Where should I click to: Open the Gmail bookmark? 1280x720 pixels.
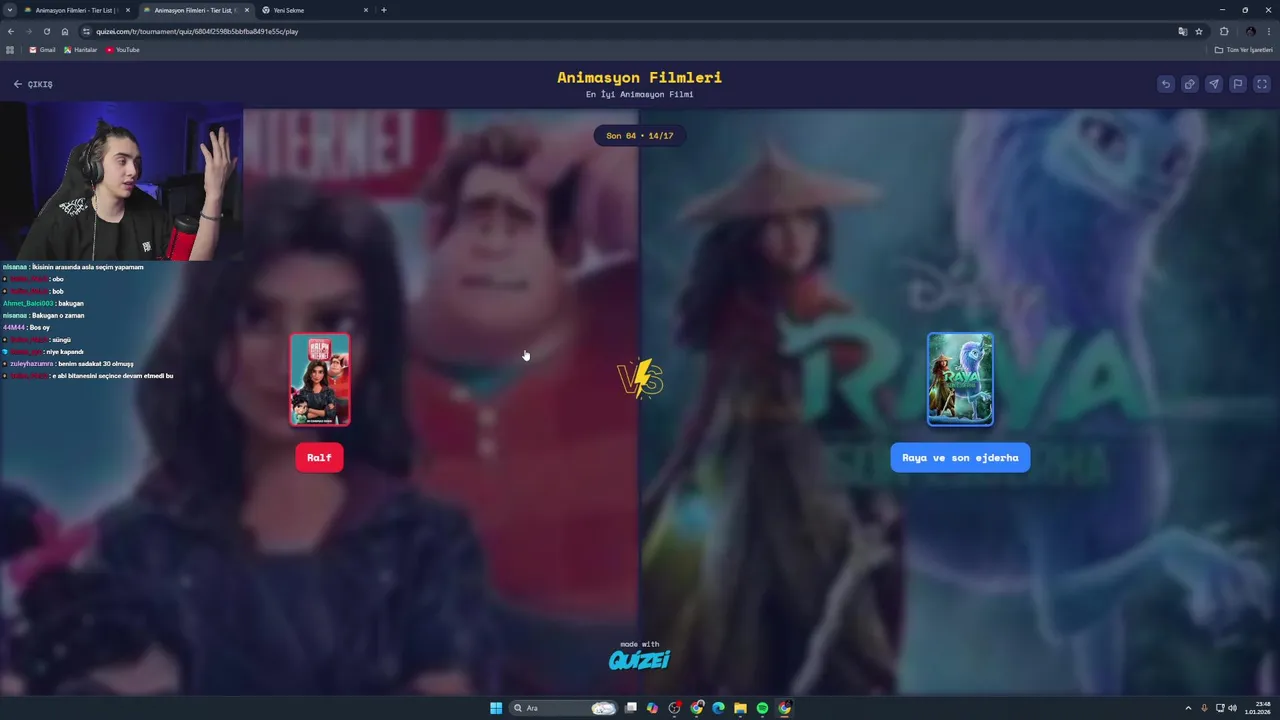pos(42,50)
